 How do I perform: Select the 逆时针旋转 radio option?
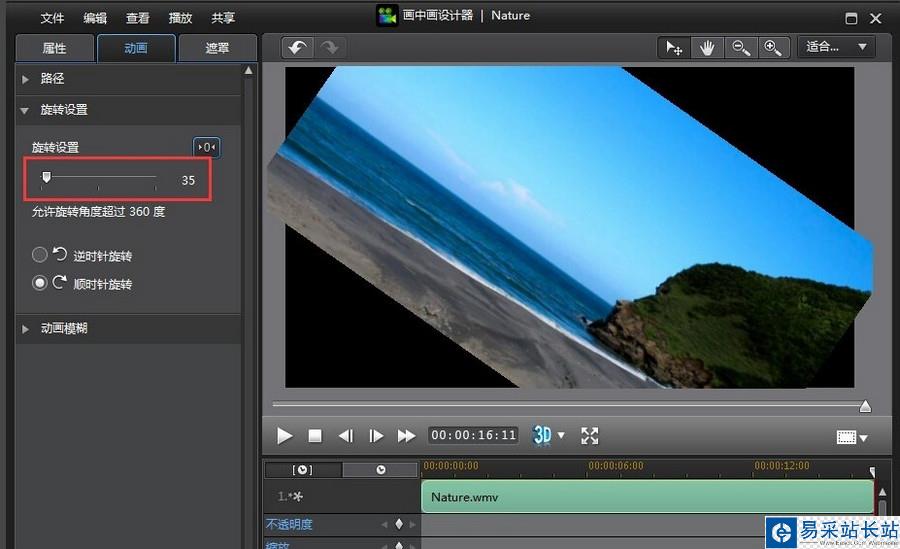coord(40,254)
